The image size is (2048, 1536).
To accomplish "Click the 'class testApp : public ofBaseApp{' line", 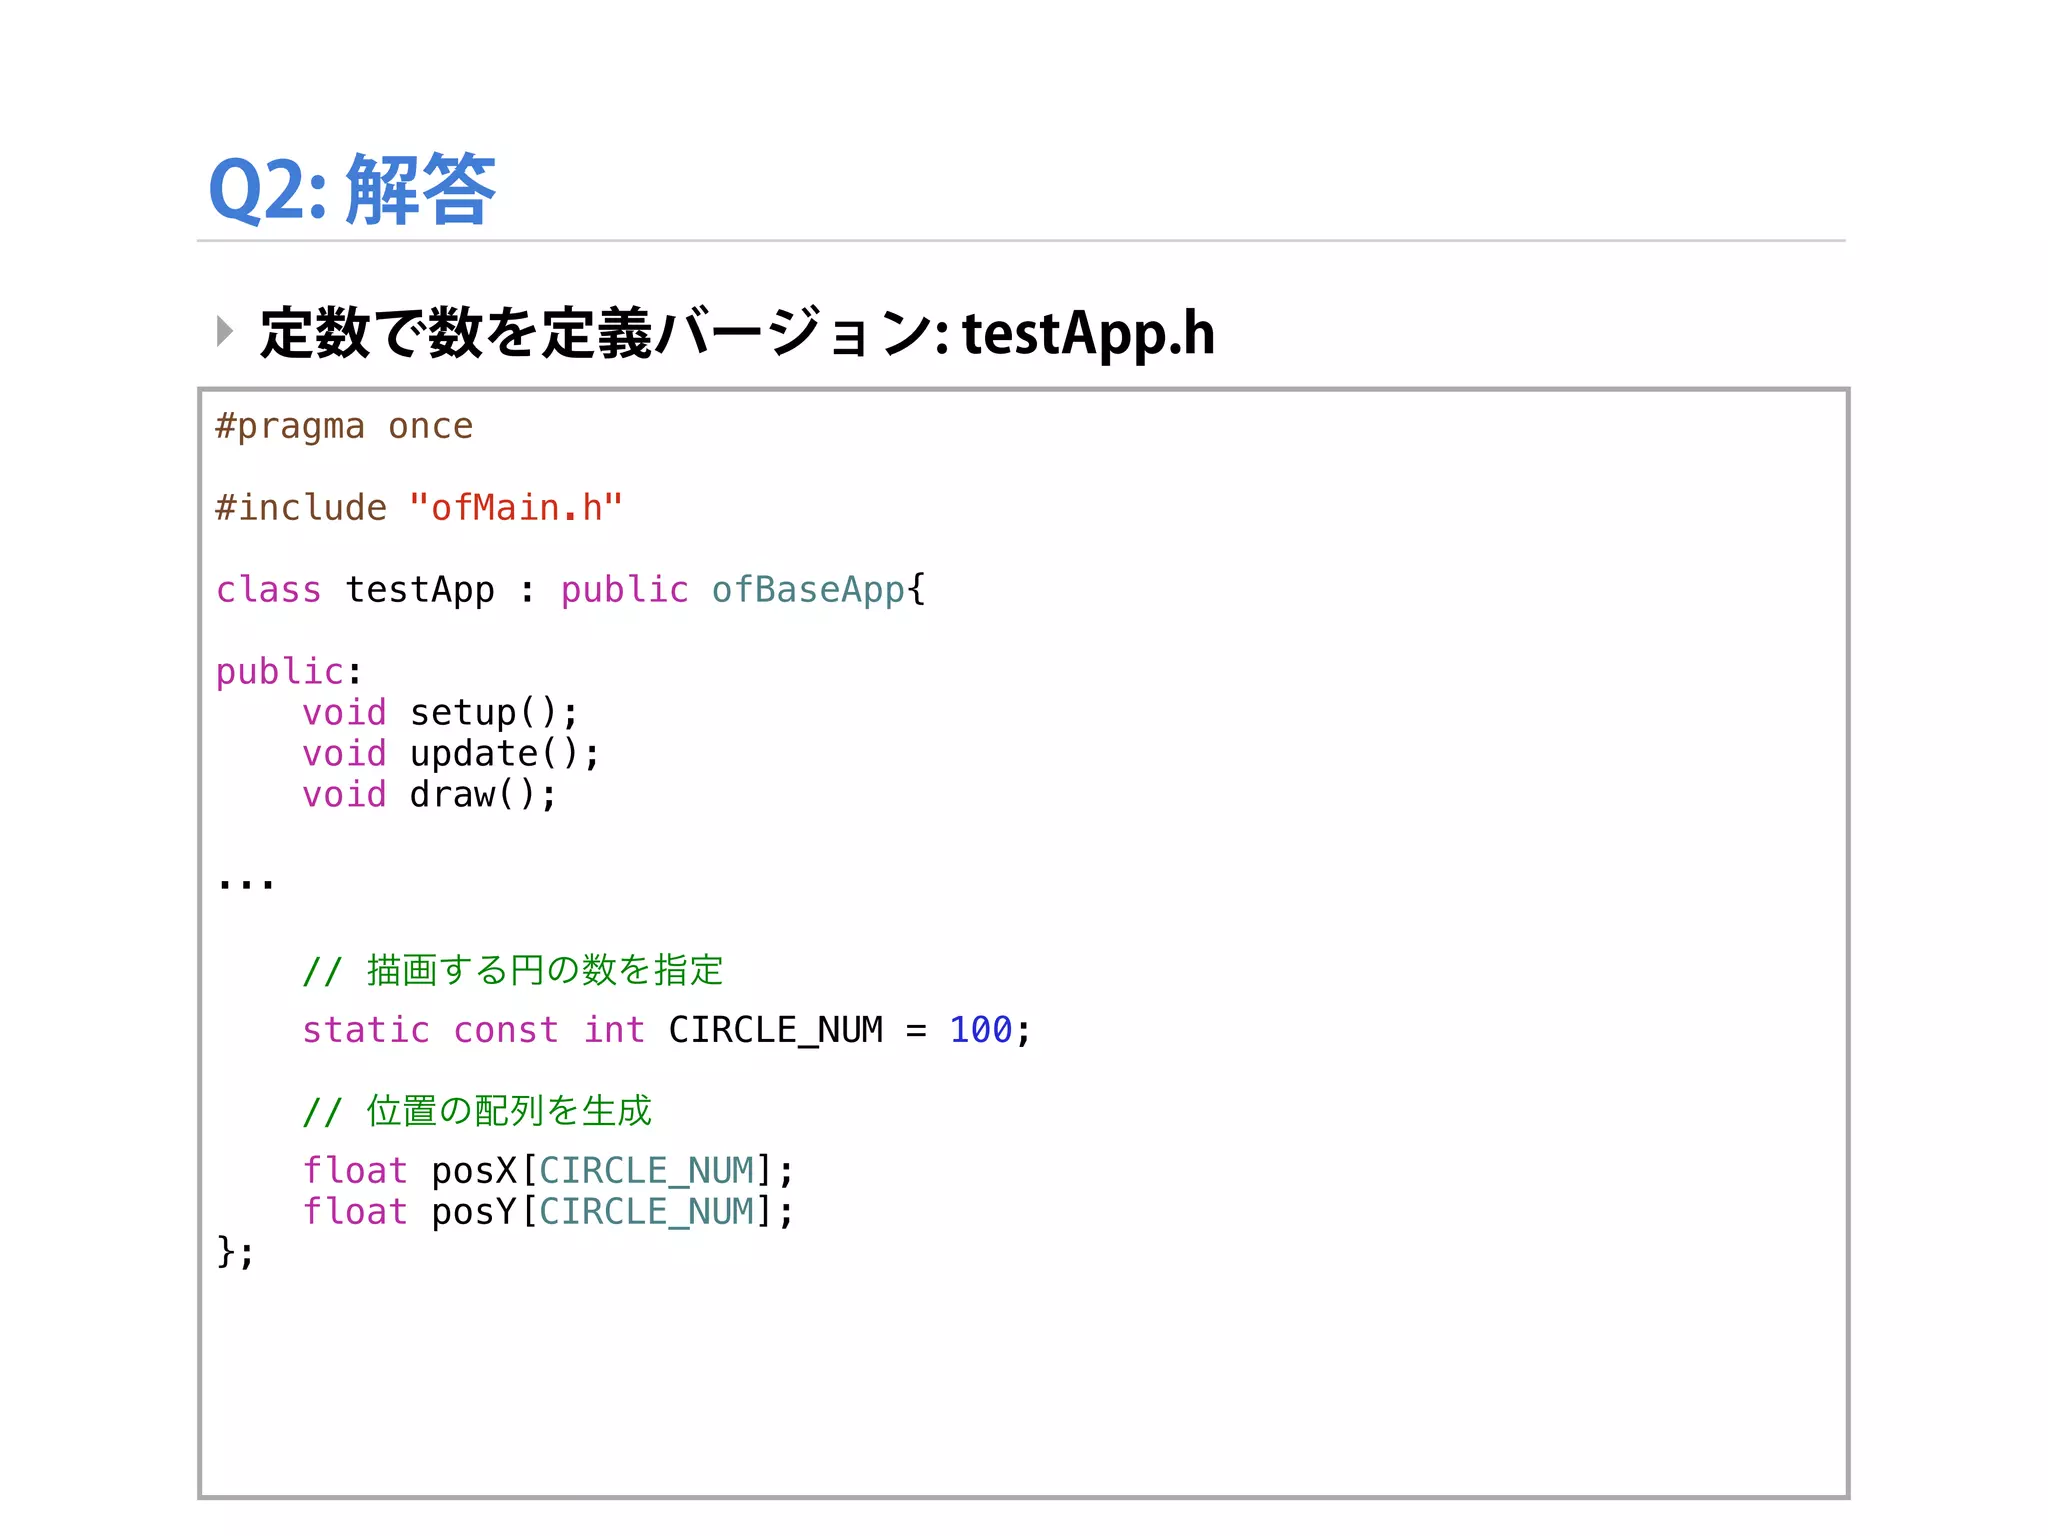I will 571,590.
